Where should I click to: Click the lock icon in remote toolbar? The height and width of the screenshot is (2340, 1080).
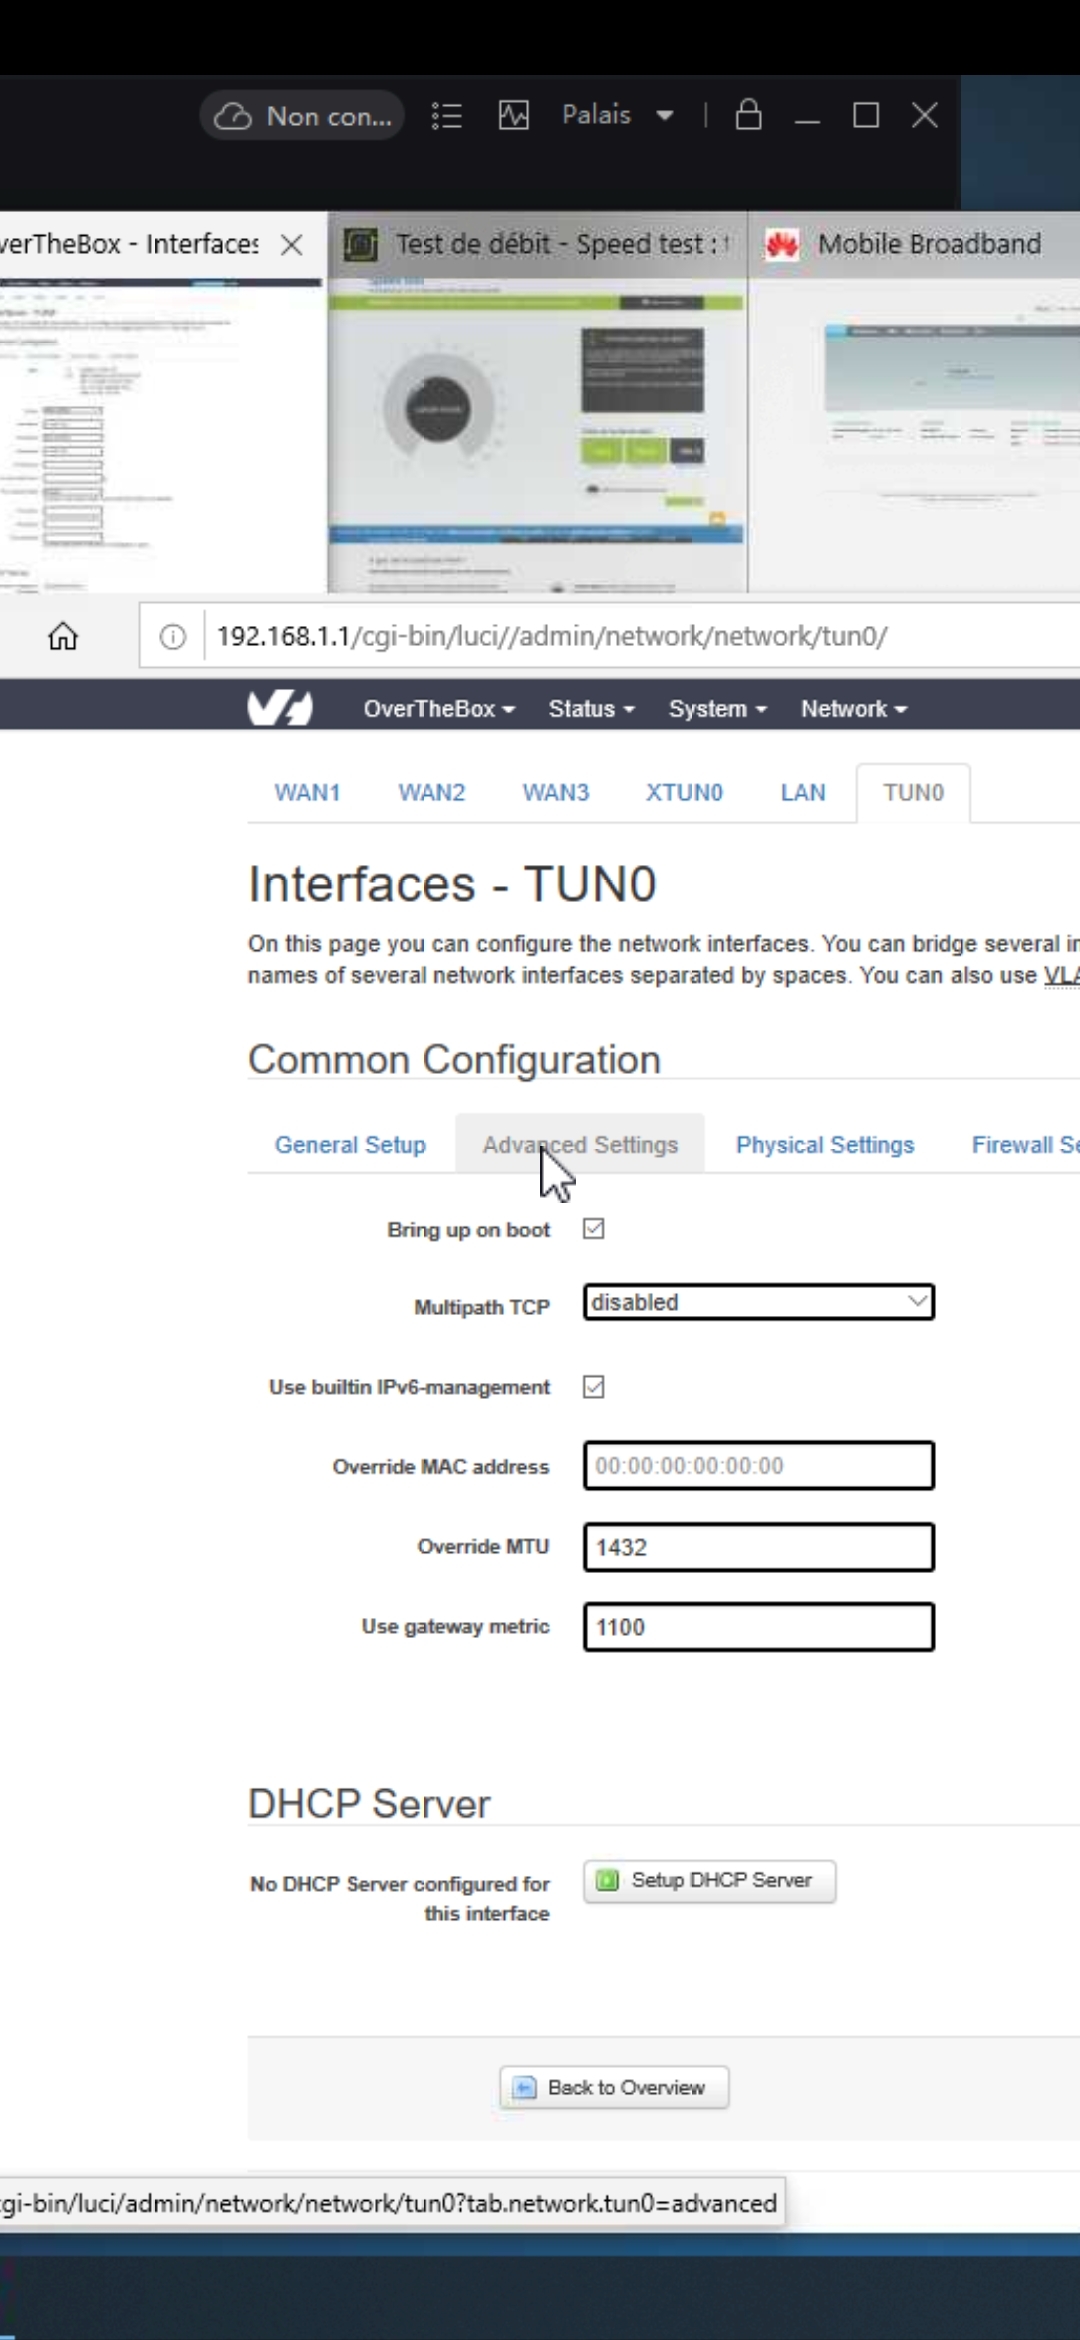pyautogui.click(x=748, y=115)
